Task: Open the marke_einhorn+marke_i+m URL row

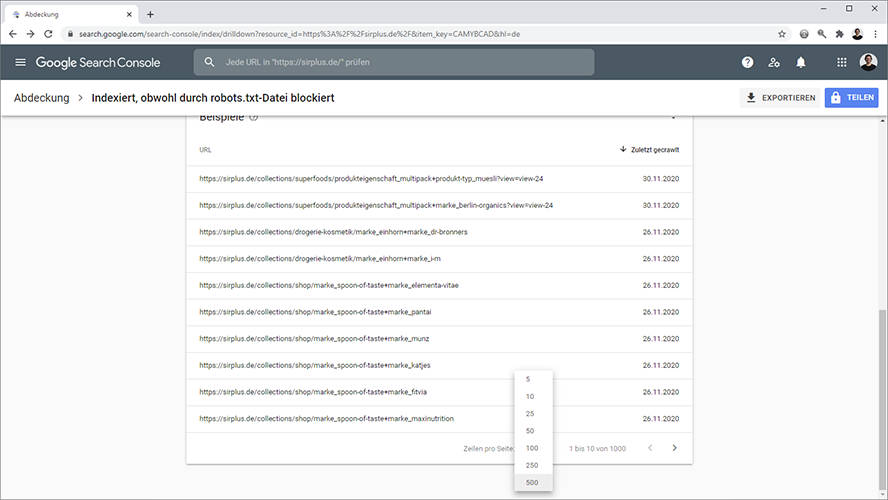Action: (x=439, y=259)
